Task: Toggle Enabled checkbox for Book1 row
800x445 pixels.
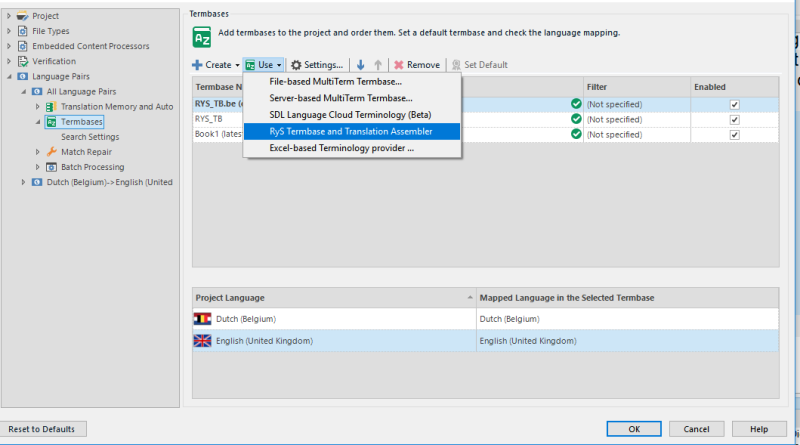Action: 735,135
